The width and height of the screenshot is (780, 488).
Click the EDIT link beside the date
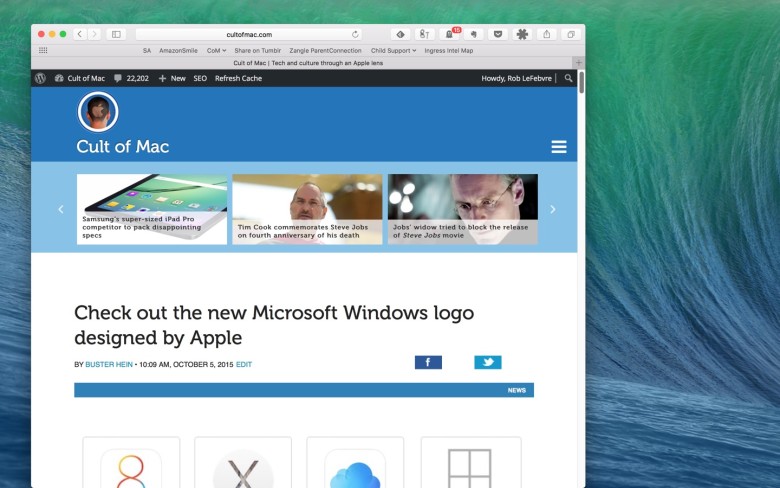tap(244, 365)
